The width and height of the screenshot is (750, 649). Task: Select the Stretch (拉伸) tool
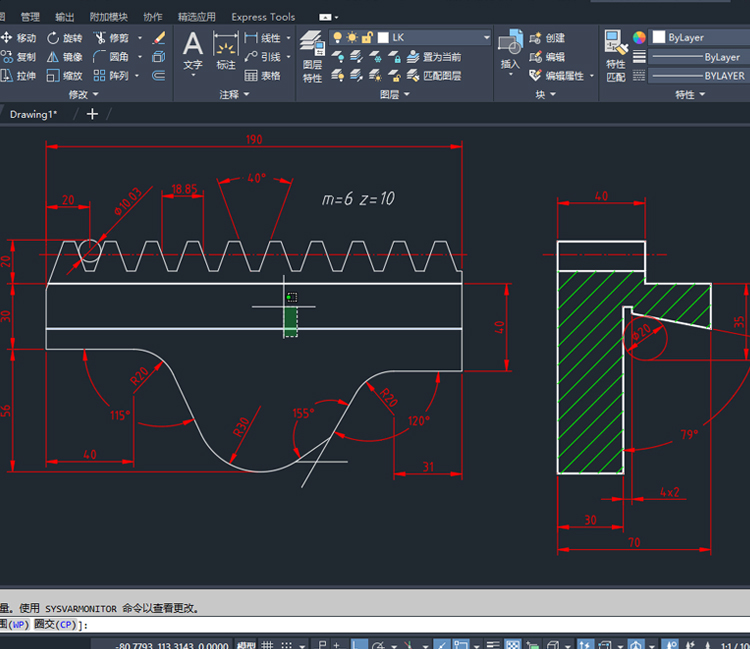[18, 76]
